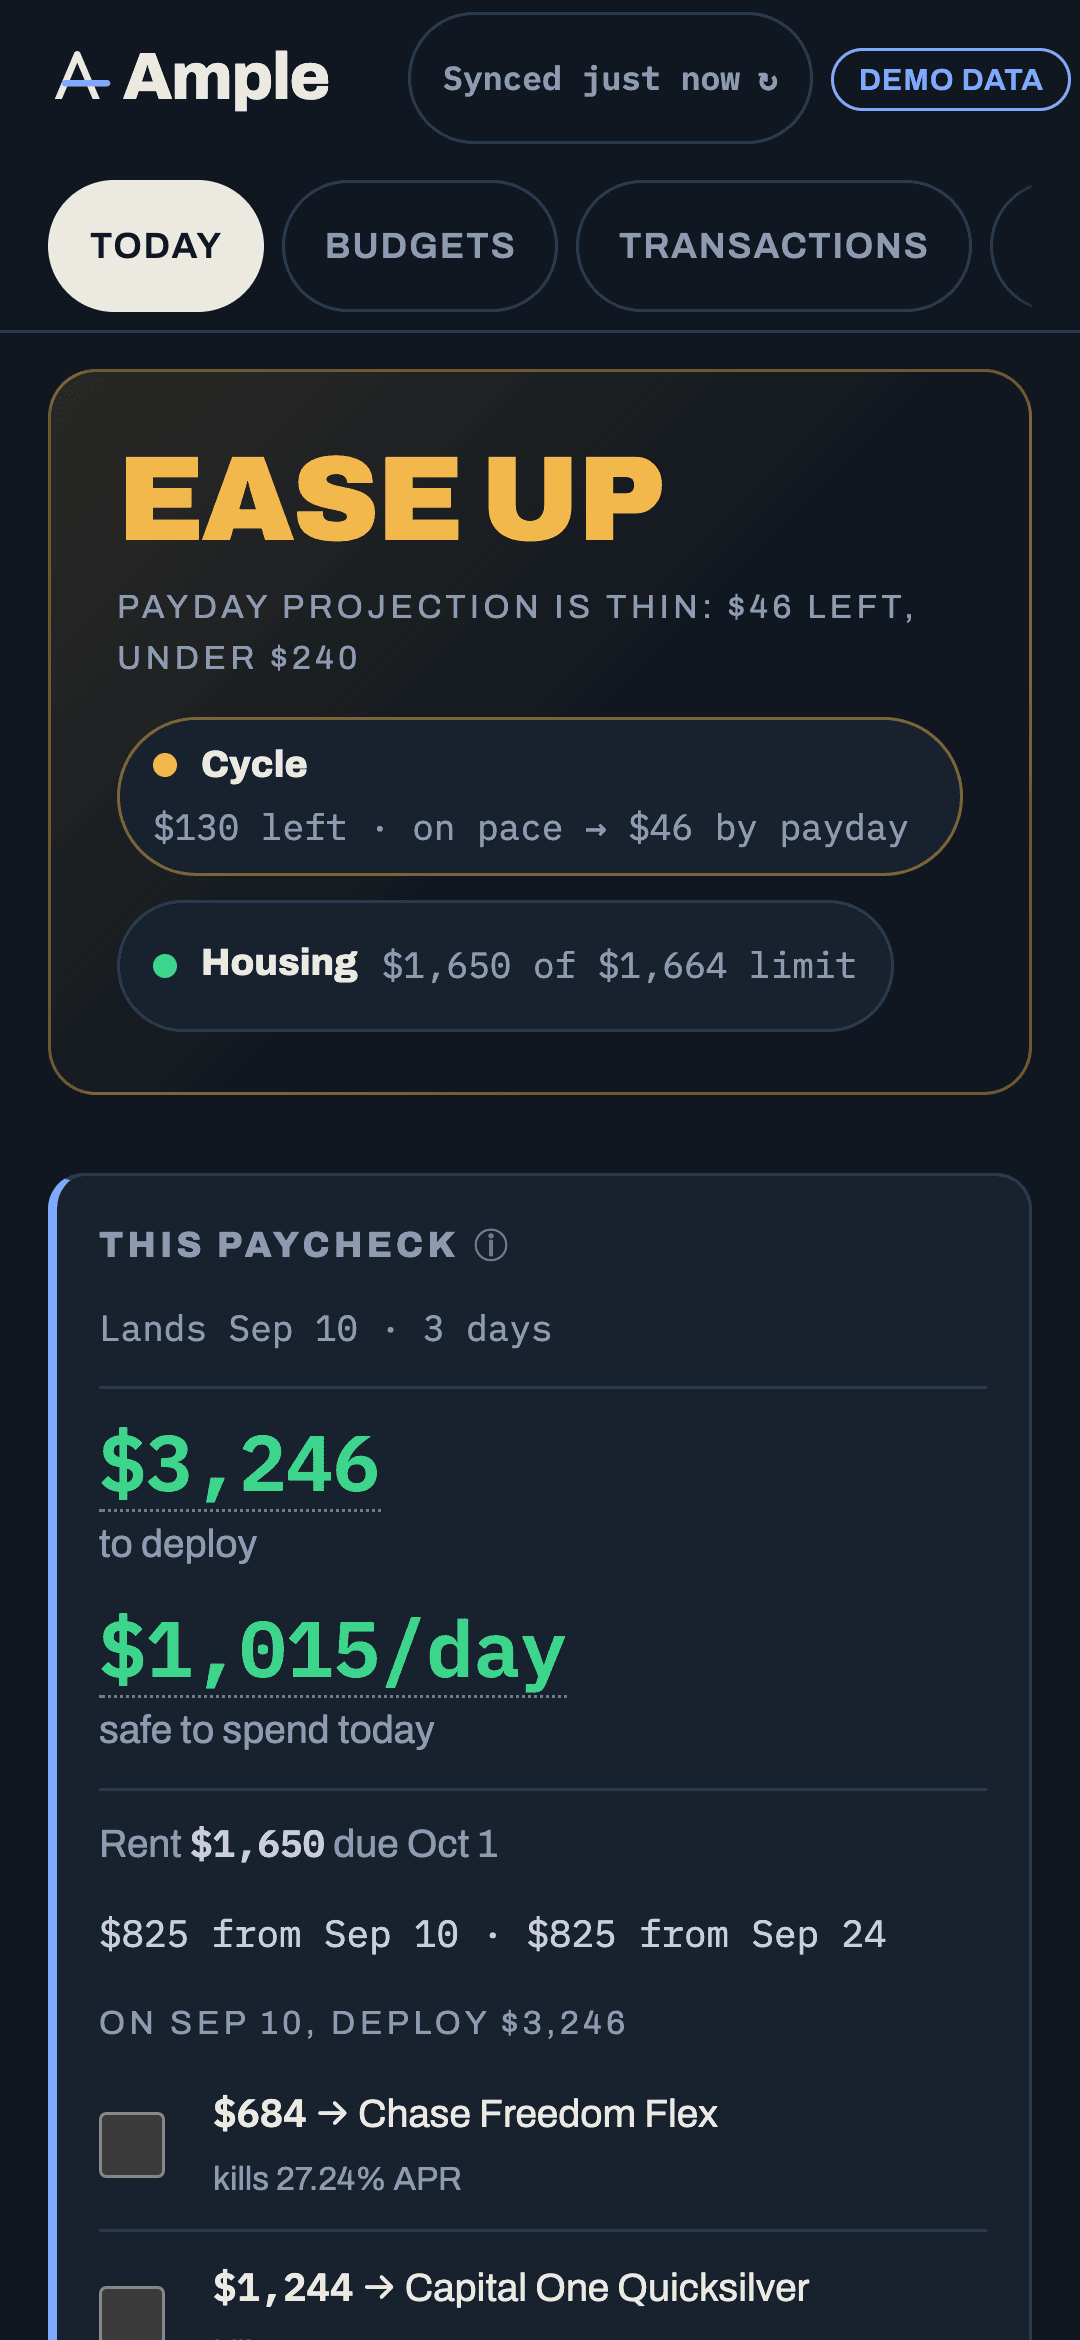Switch to the Budgets tab
Viewport: 1080px width, 2340px height.
coord(420,246)
